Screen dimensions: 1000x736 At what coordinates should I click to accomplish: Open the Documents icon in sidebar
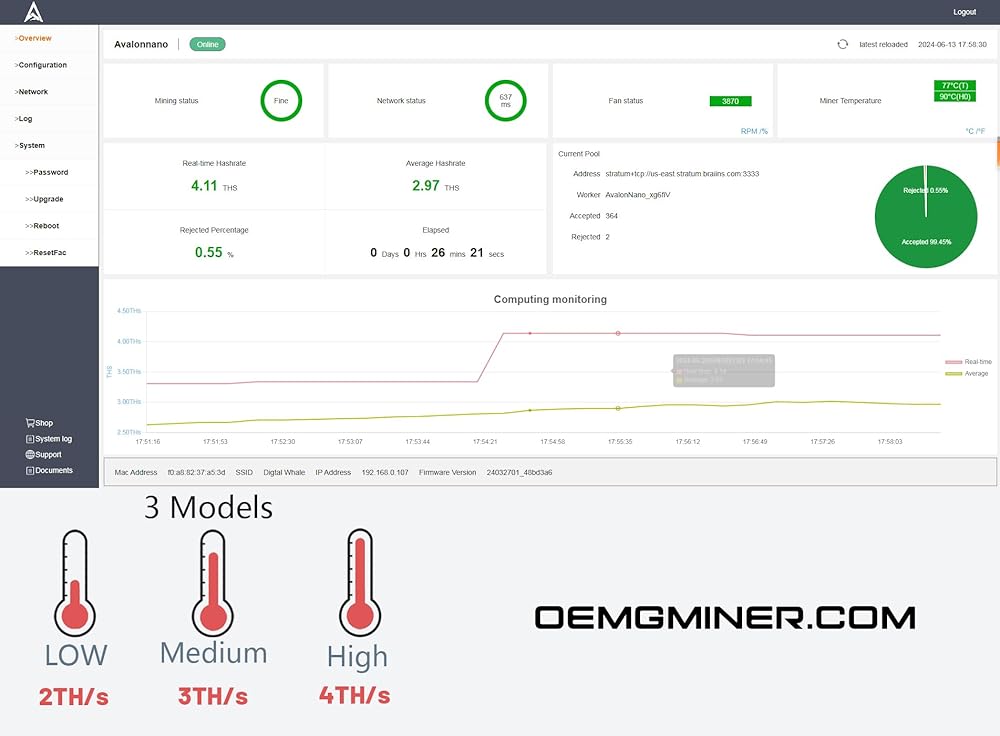pyautogui.click(x=31, y=471)
